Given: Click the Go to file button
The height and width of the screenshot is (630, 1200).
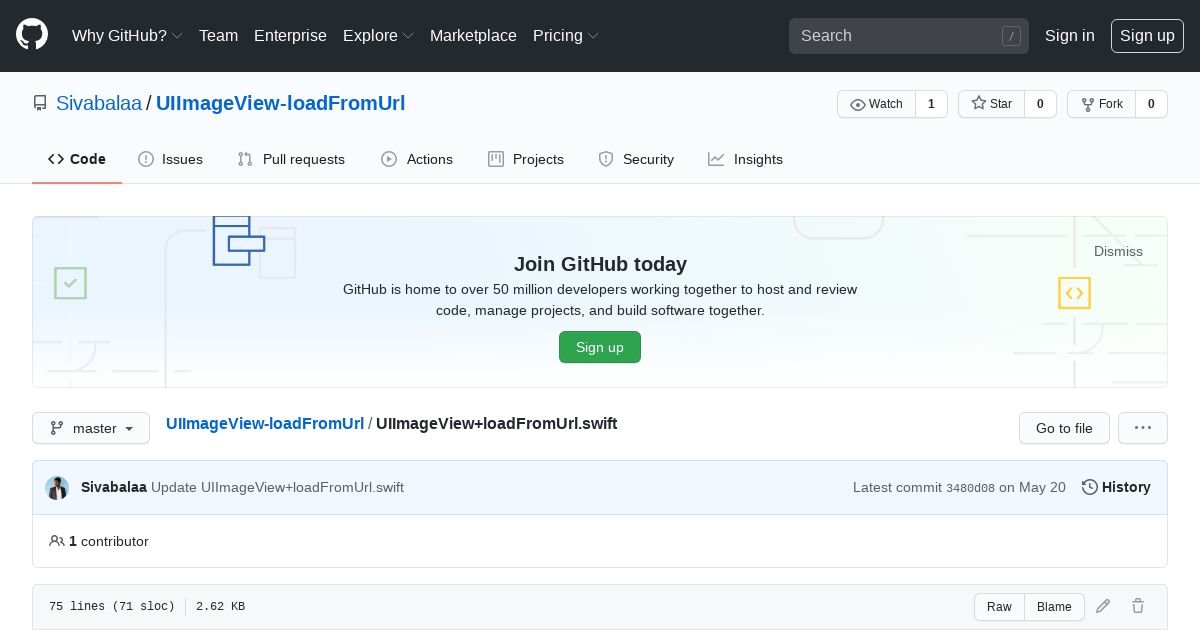Looking at the screenshot, I should [1064, 428].
